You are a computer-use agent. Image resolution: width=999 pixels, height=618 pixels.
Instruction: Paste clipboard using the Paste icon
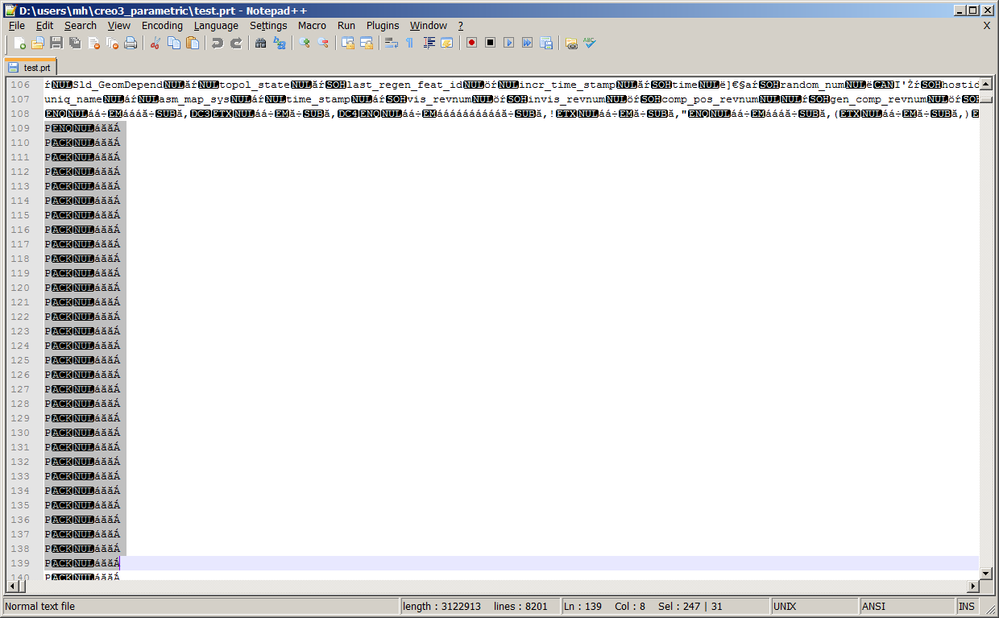(192, 43)
